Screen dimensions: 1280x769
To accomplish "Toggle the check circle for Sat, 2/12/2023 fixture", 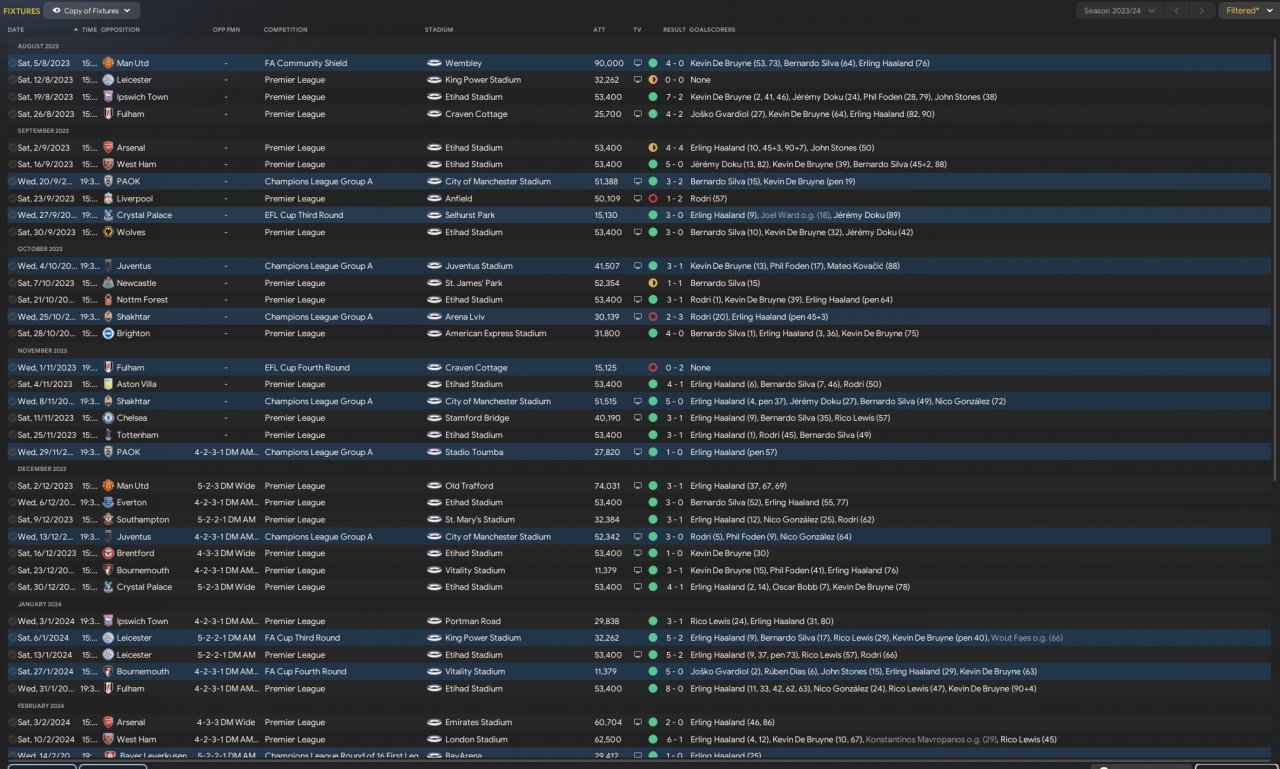I will click(x=12, y=486).
